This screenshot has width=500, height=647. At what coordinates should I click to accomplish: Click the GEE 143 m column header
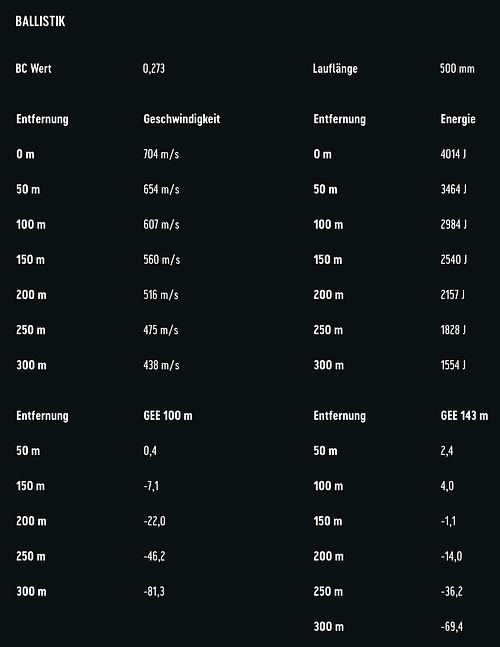click(x=464, y=416)
